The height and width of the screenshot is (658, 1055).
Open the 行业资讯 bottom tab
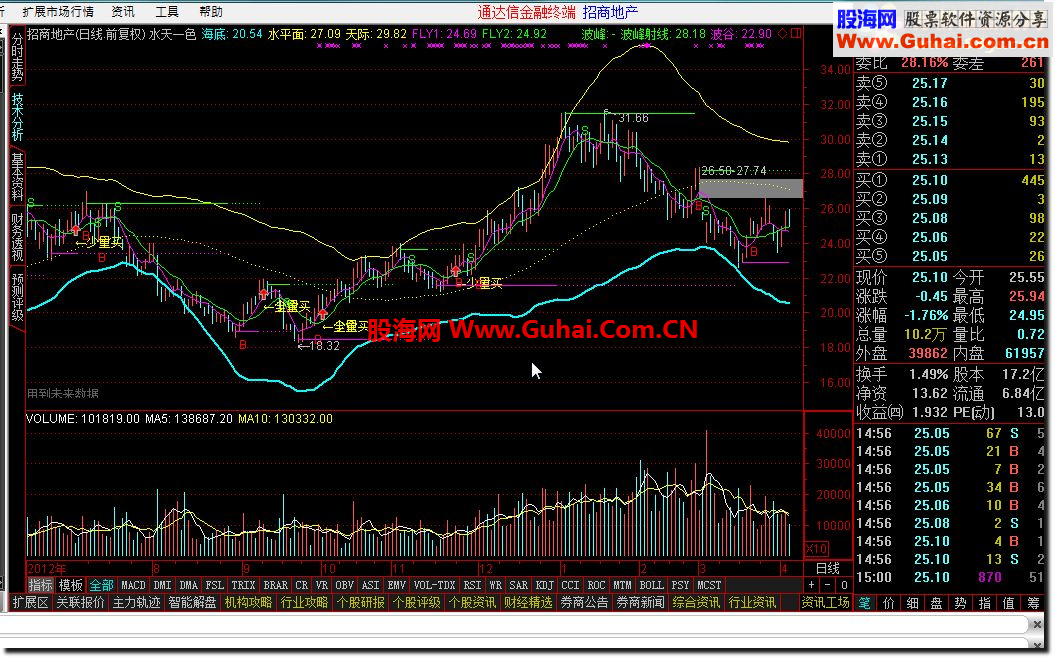(x=752, y=603)
